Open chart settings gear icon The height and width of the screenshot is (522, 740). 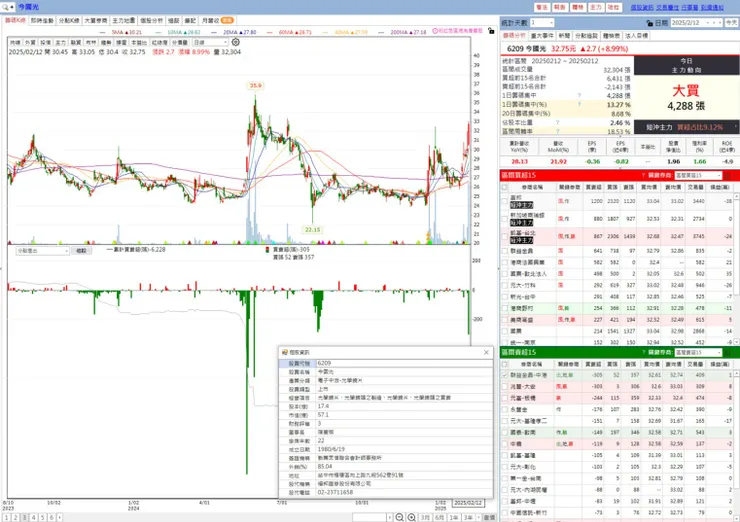coord(235,42)
